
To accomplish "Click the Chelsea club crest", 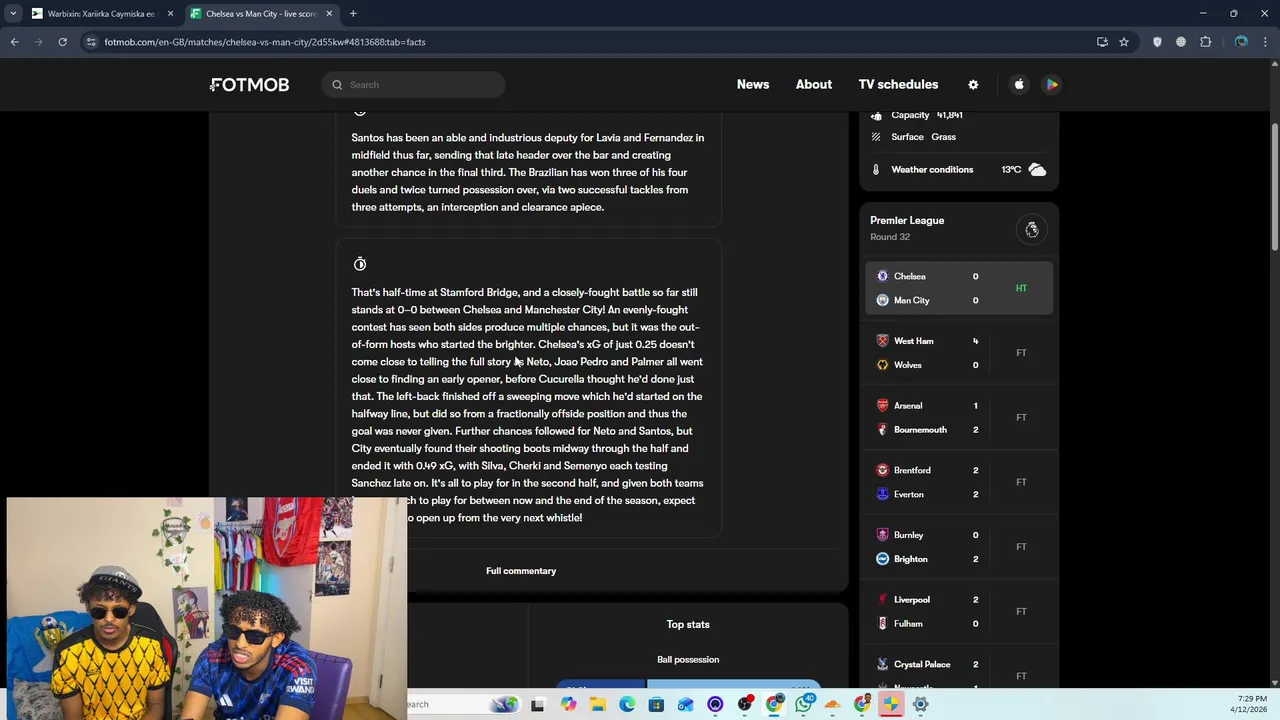I will (882, 276).
